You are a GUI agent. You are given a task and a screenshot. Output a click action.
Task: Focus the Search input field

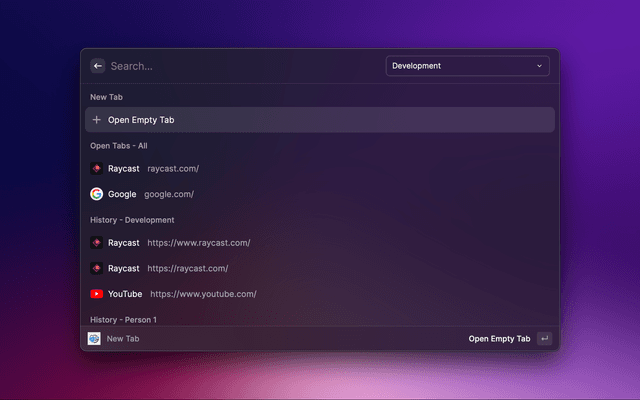[x=240, y=66]
